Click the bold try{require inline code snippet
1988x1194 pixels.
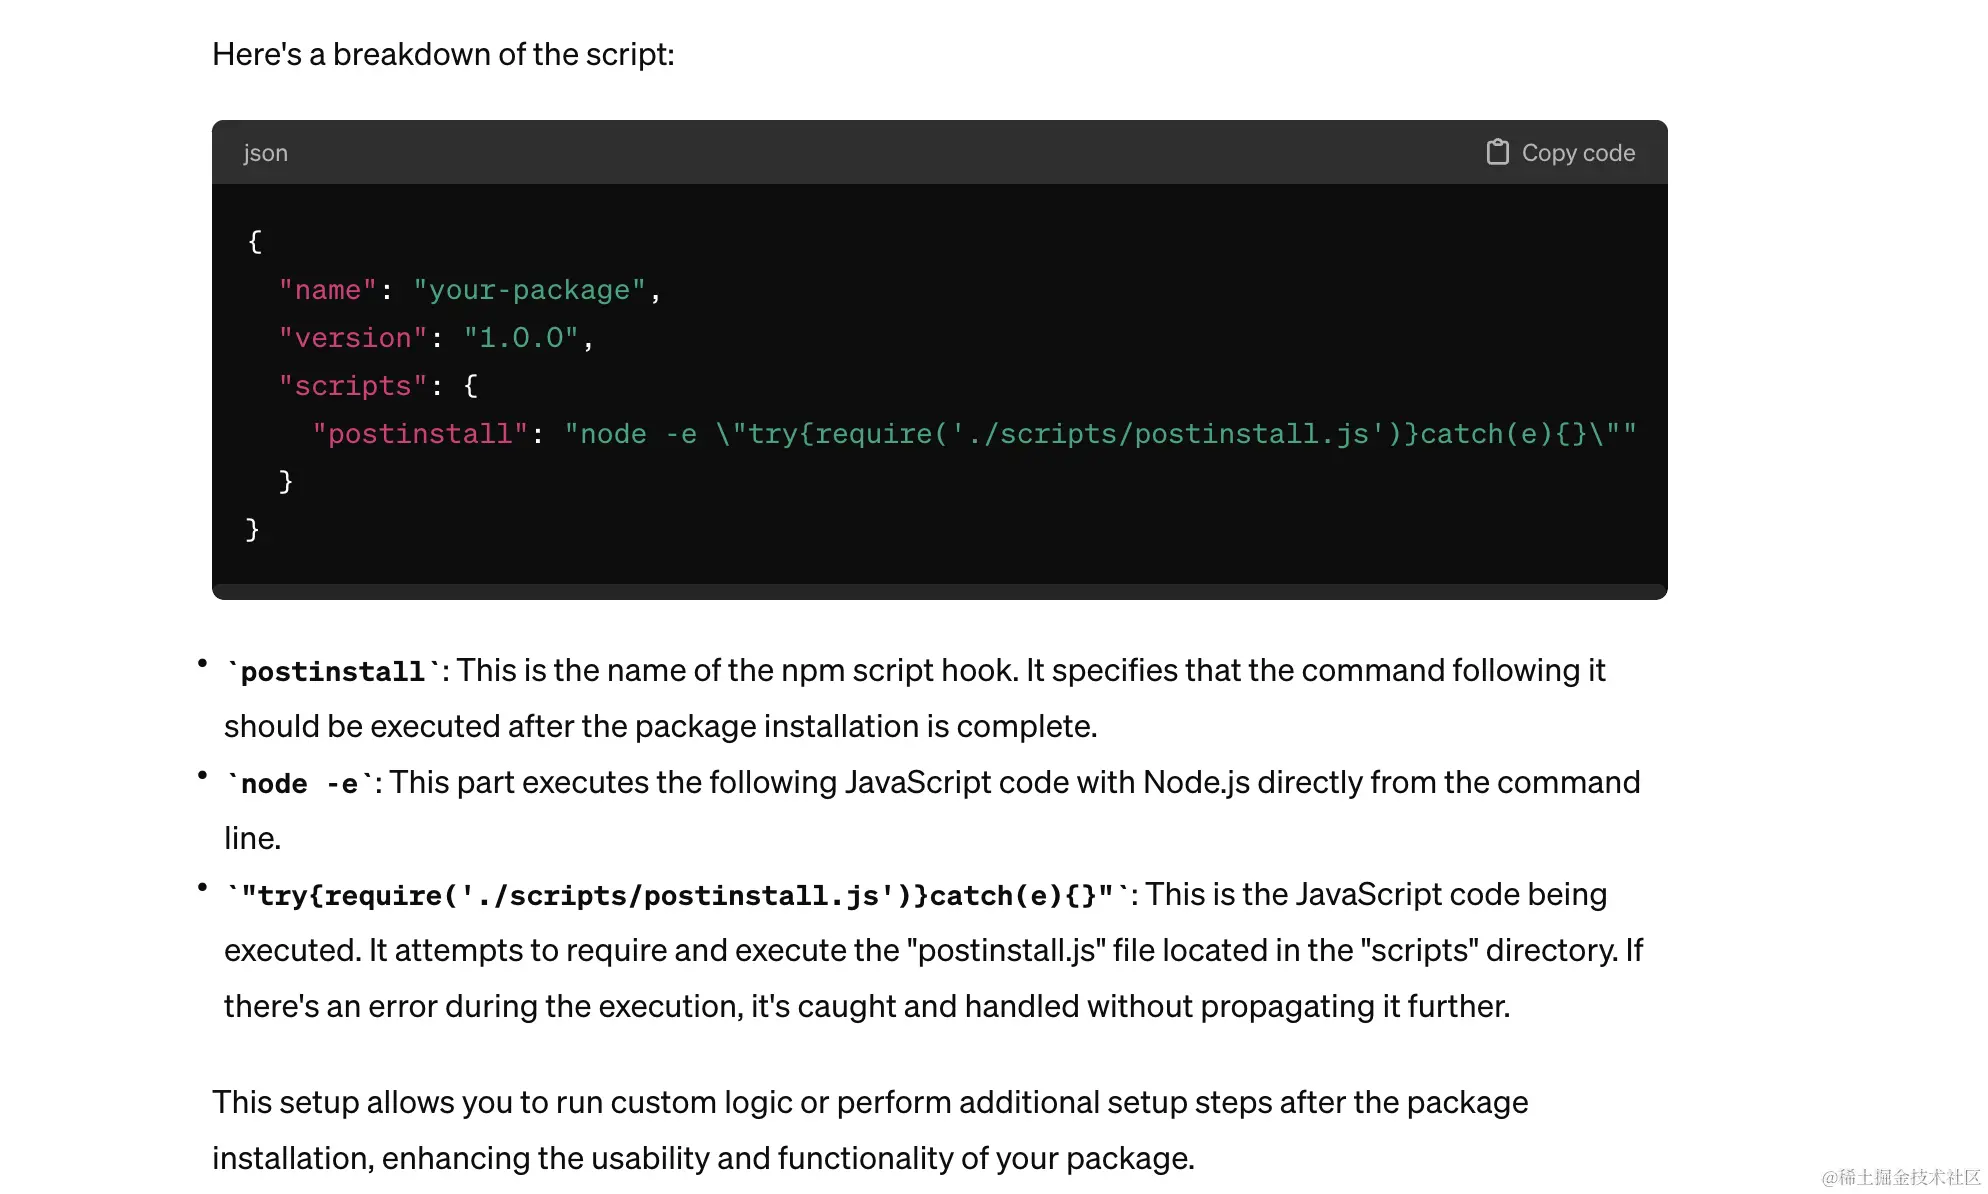678,895
